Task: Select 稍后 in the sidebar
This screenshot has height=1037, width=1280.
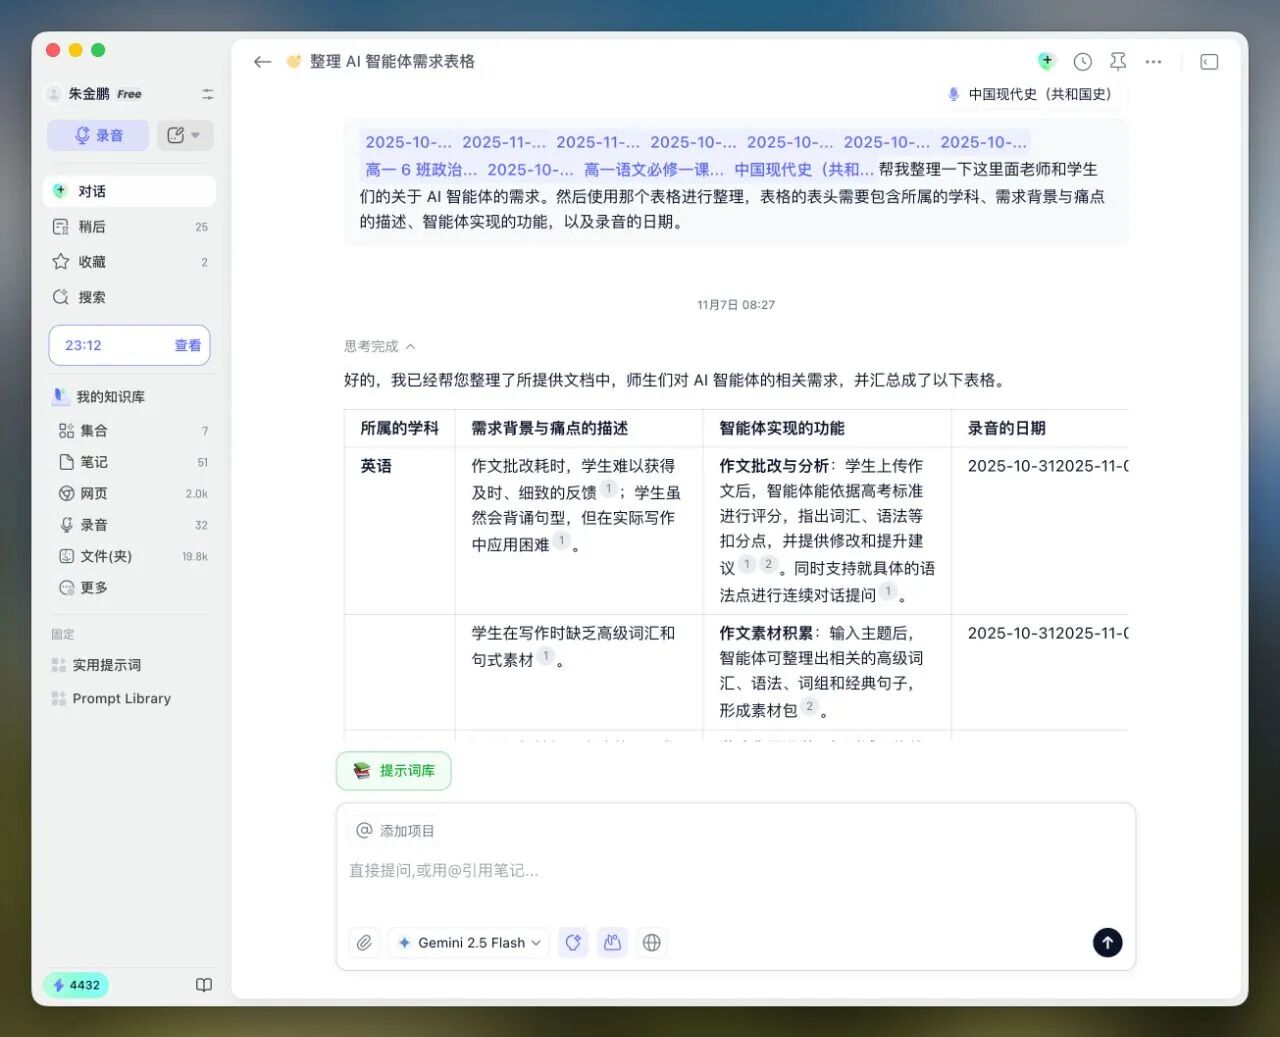Action: [92, 227]
